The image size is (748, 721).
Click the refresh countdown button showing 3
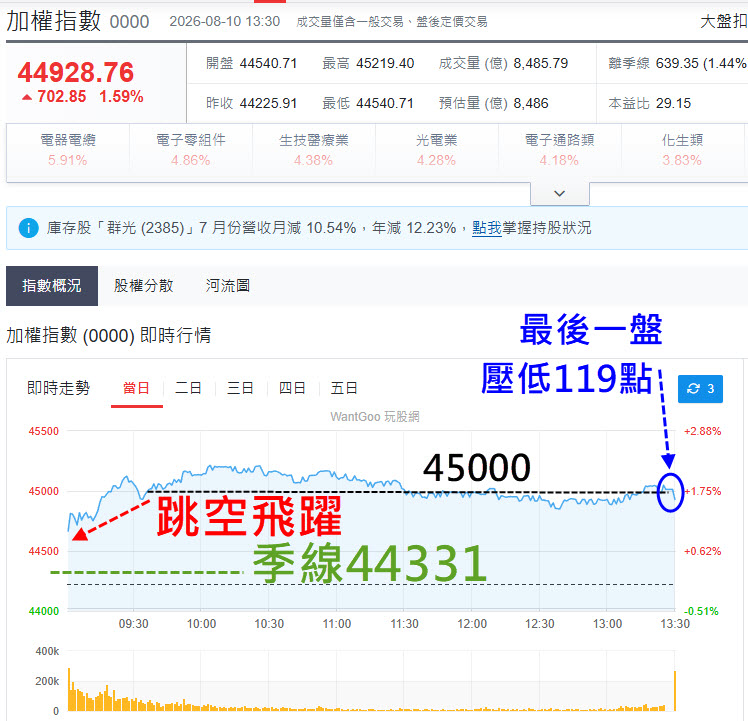click(x=700, y=389)
